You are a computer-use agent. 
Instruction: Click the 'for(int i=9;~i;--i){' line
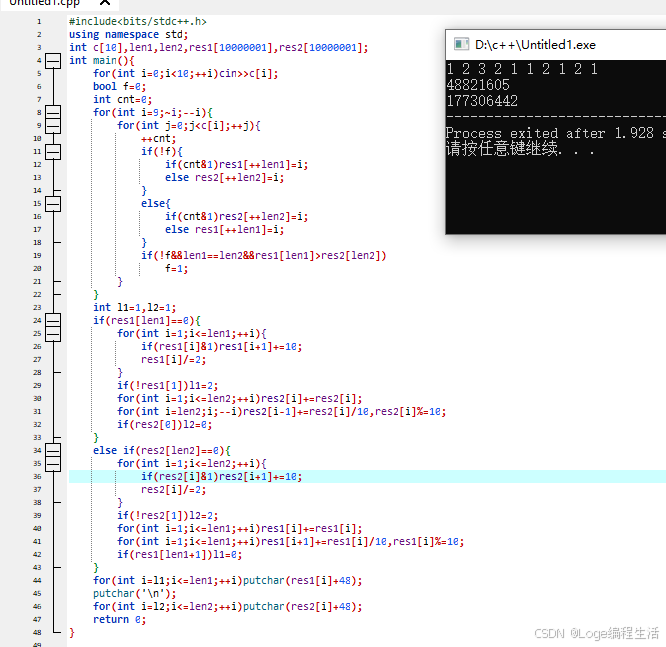(x=153, y=113)
